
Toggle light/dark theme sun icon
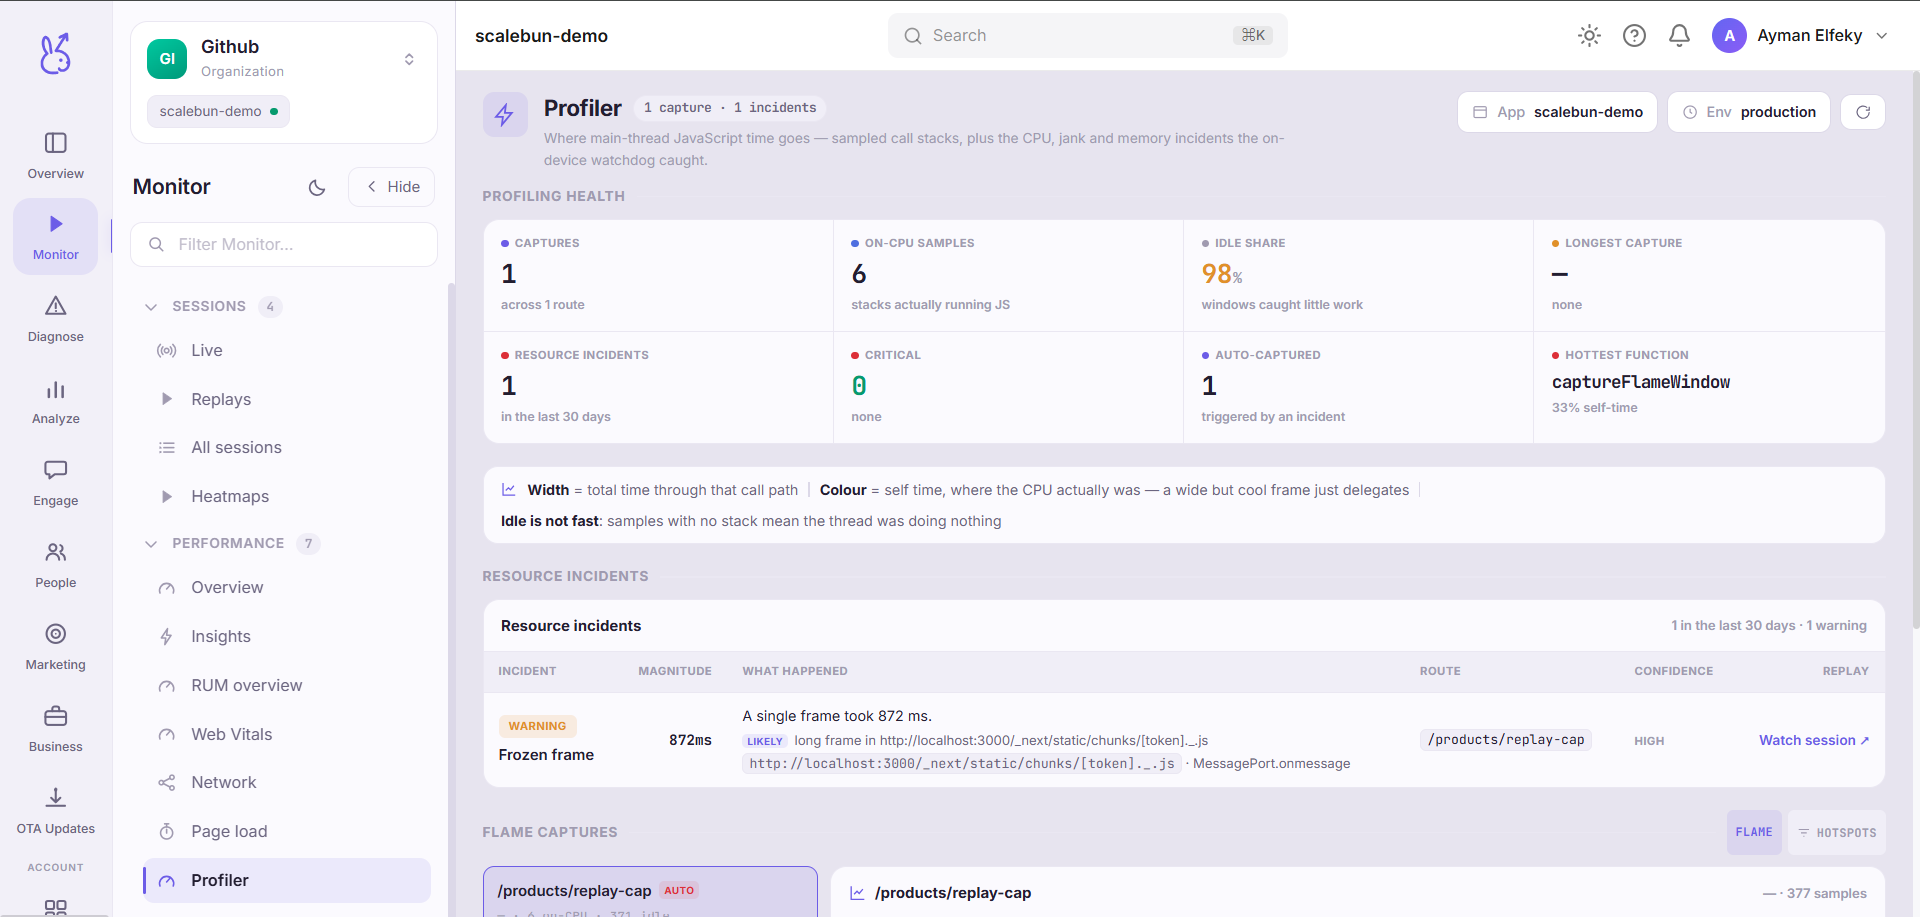point(1589,36)
